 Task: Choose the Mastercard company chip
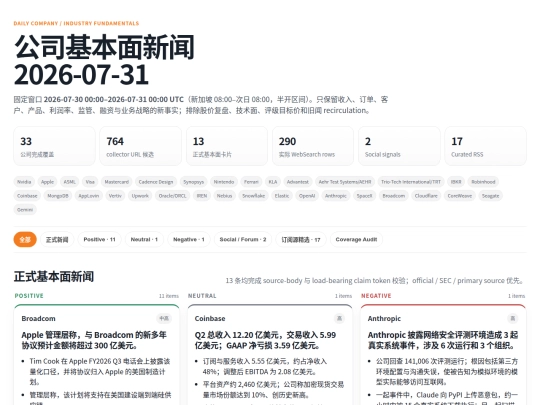pos(117,182)
